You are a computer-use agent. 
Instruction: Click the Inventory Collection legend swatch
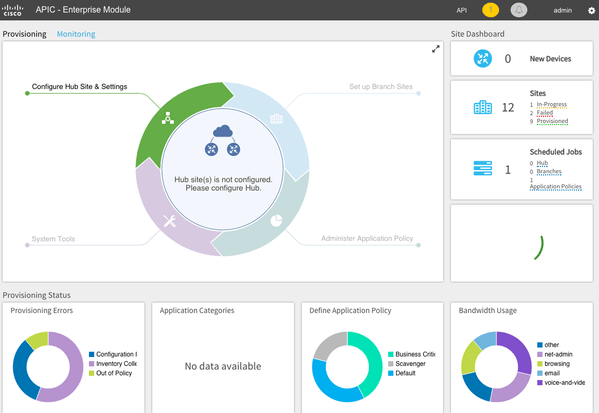pos(91,364)
